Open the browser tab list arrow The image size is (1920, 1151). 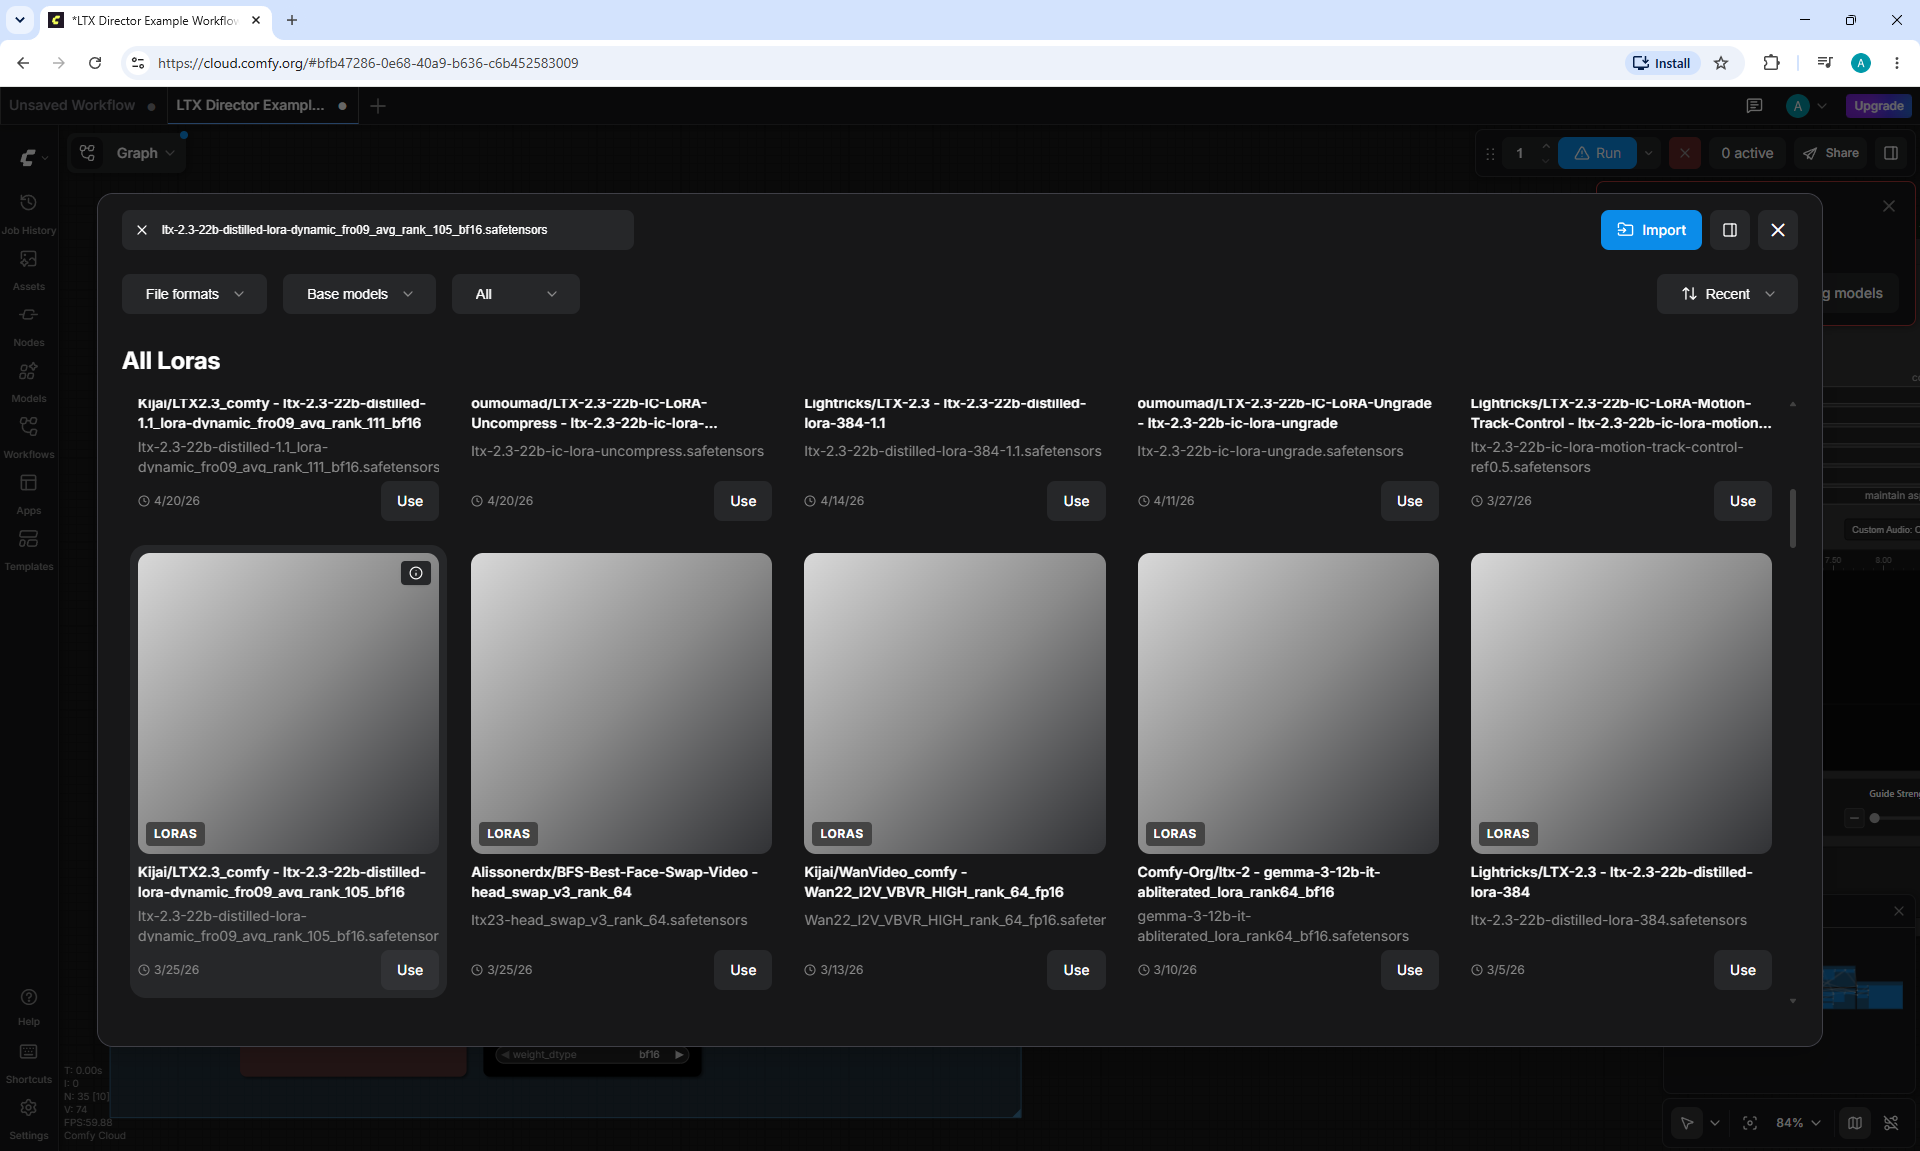[x=19, y=20]
